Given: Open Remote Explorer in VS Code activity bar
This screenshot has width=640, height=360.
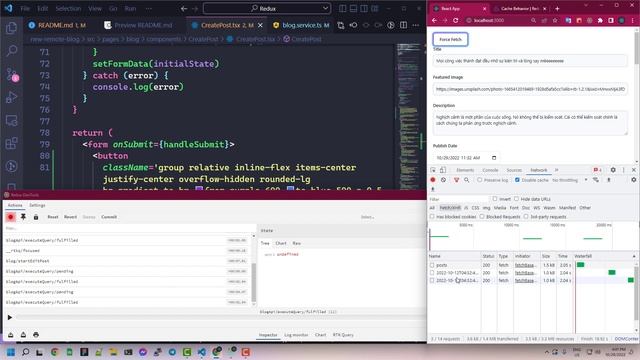Looking at the screenshot, I should click(x=11, y=120).
